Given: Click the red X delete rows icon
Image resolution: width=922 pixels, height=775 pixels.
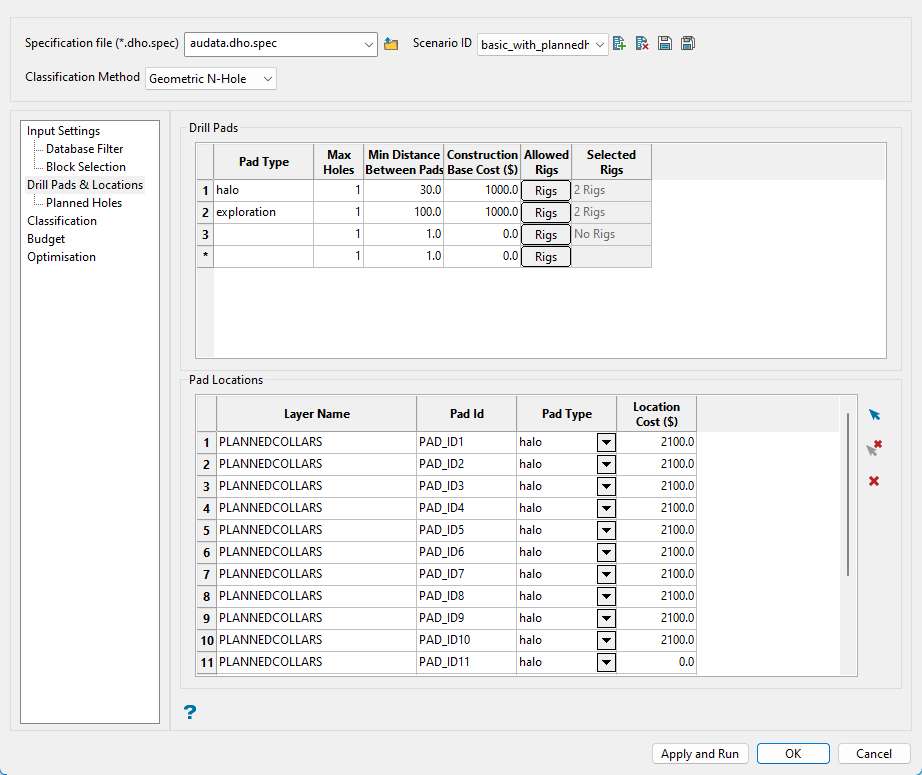Looking at the screenshot, I should 874,482.
